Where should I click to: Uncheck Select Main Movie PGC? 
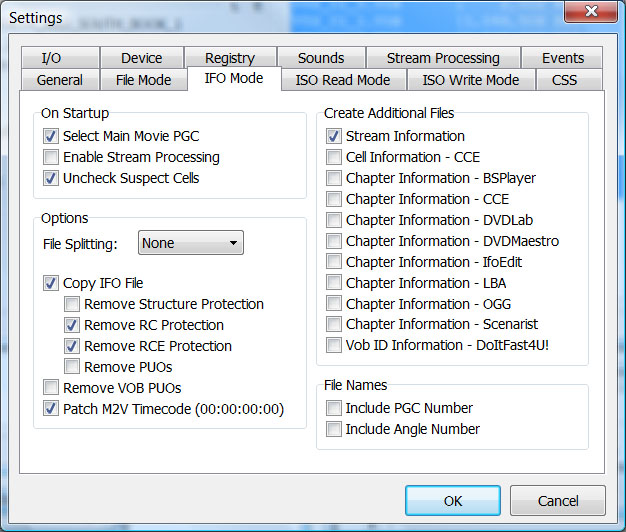tap(51, 136)
